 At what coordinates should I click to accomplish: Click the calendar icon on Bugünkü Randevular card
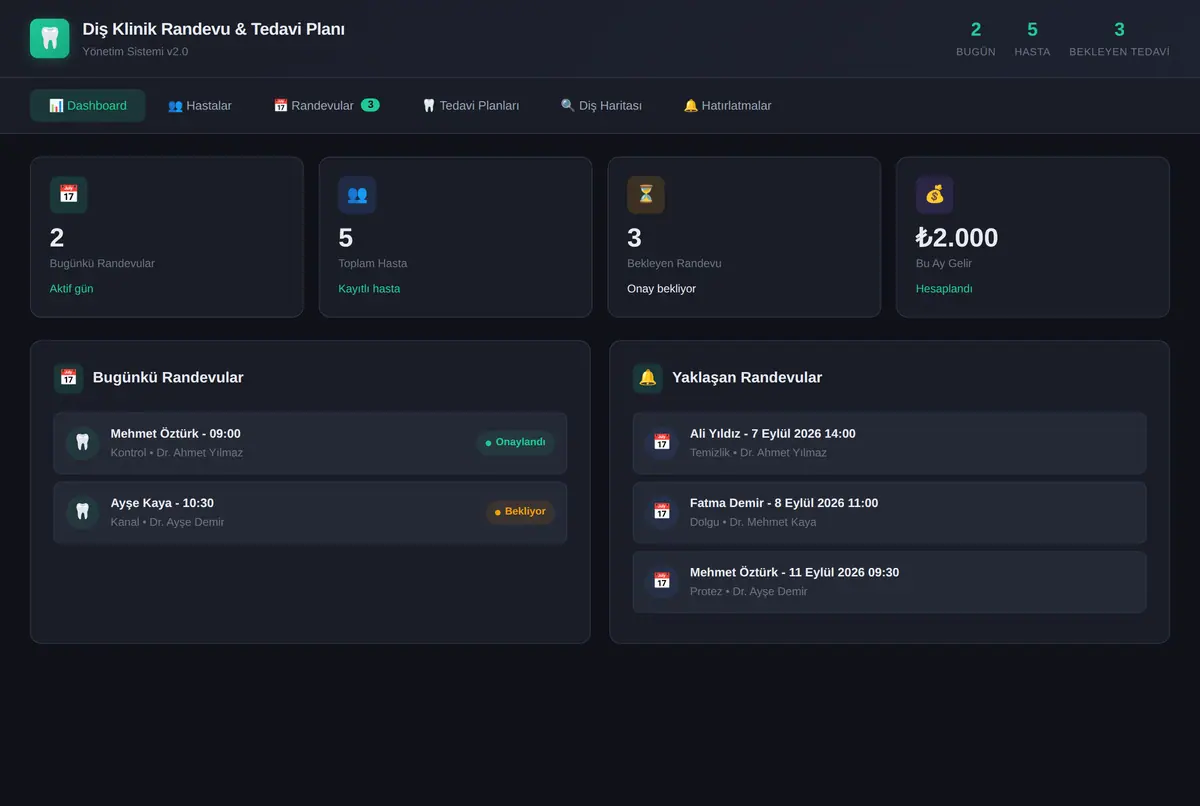(68, 194)
